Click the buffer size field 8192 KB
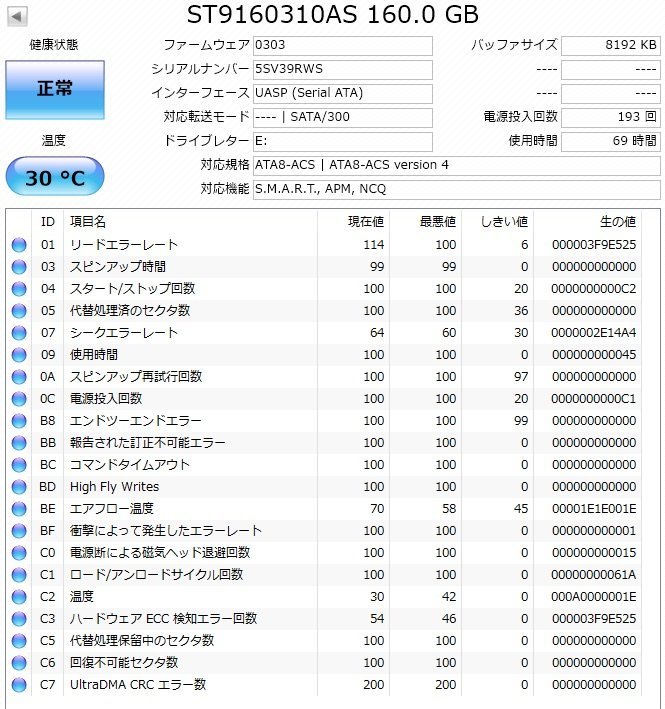Screen dimensions: 665x709 [x=611, y=46]
